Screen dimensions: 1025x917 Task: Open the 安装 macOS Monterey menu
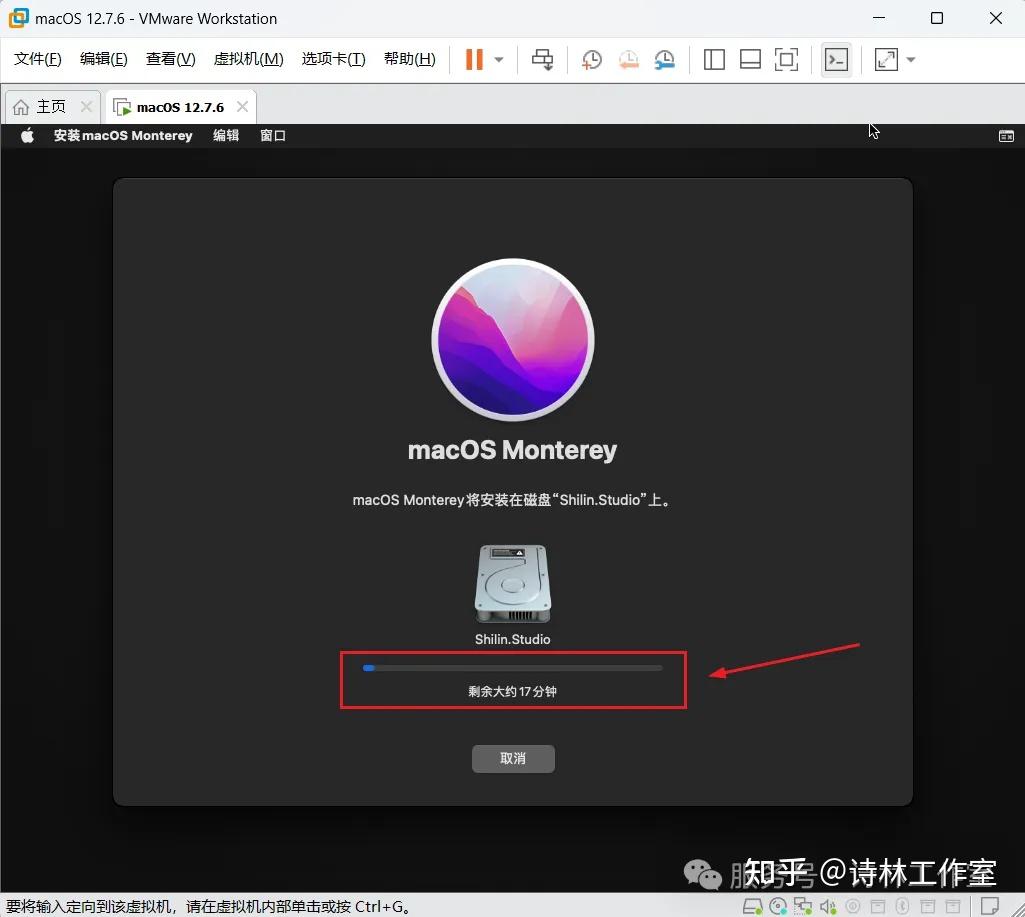[123, 135]
